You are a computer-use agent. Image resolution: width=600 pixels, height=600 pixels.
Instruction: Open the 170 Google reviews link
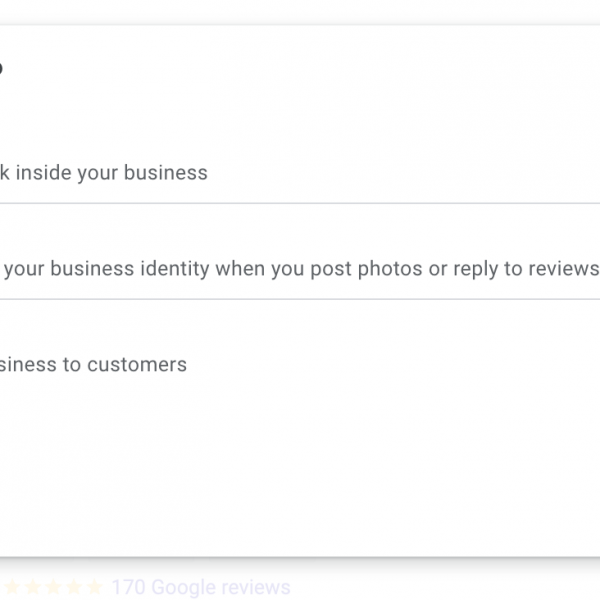pyautogui.click(x=200, y=587)
